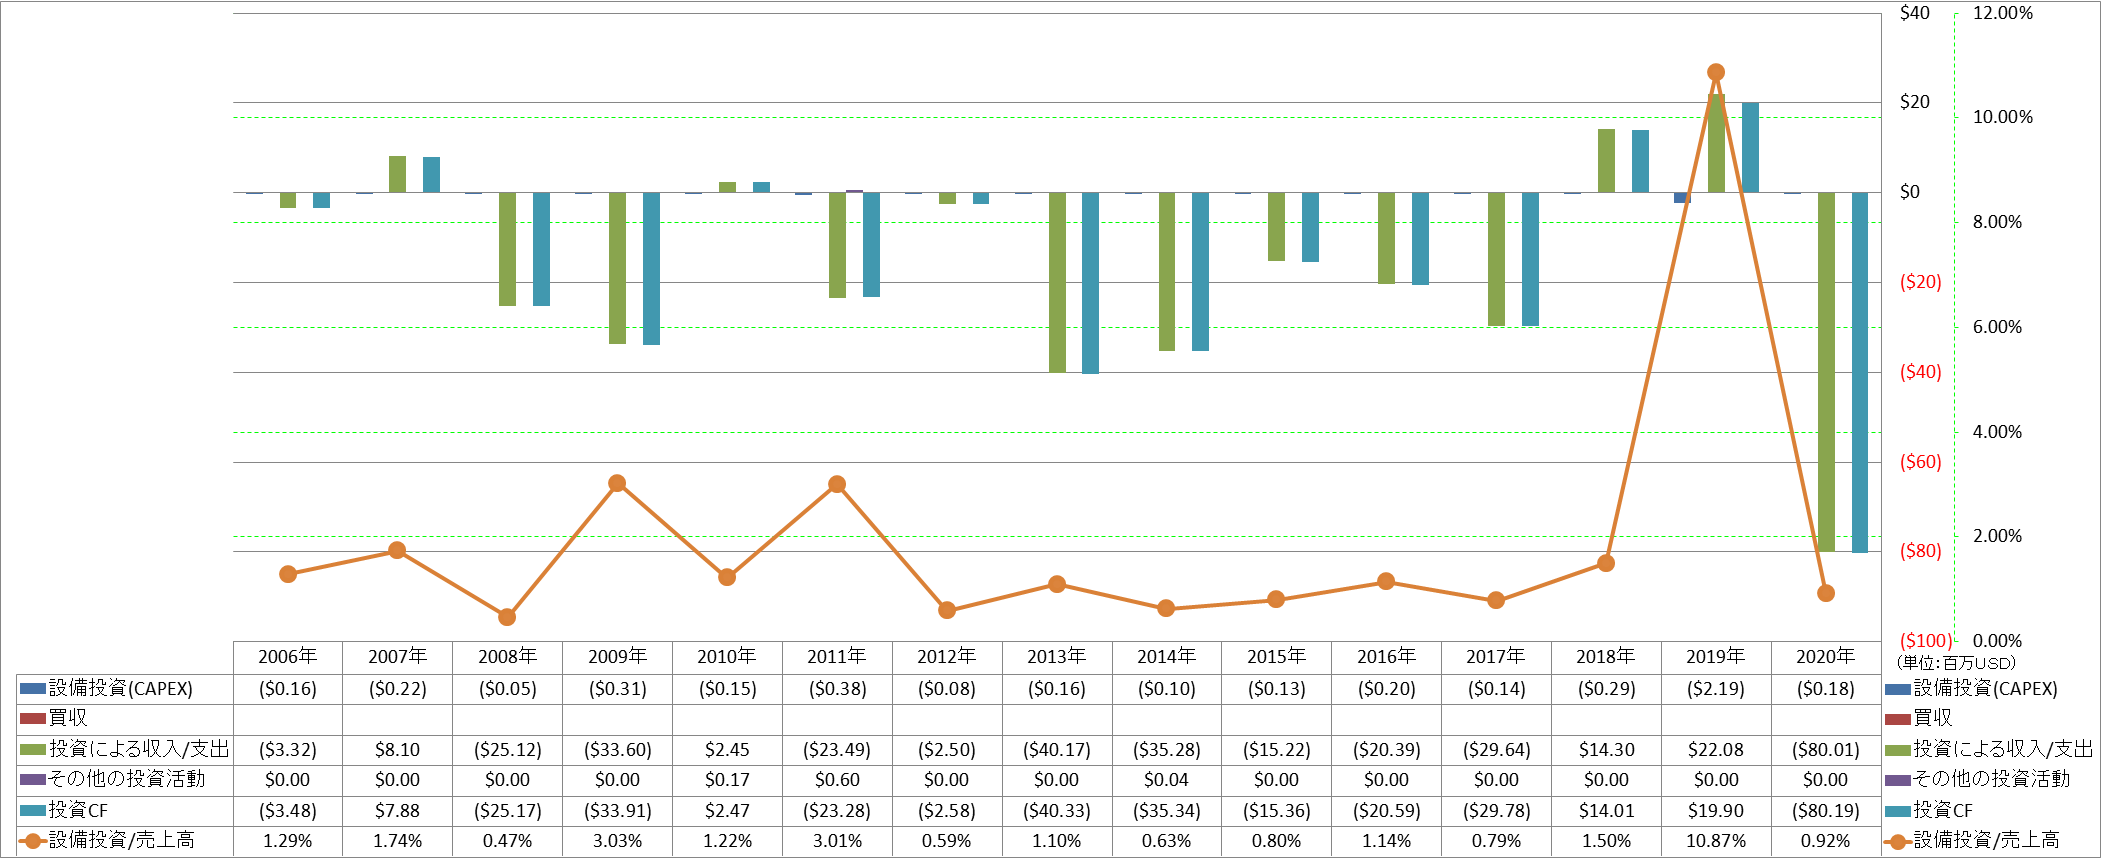Click the $19.90 投資CF cell
The width and height of the screenshot is (2101, 858).
point(1716,811)
